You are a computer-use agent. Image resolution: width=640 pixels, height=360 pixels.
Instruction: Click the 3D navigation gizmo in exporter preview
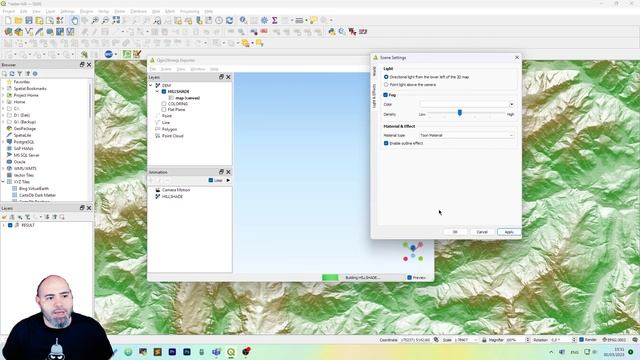413,251
